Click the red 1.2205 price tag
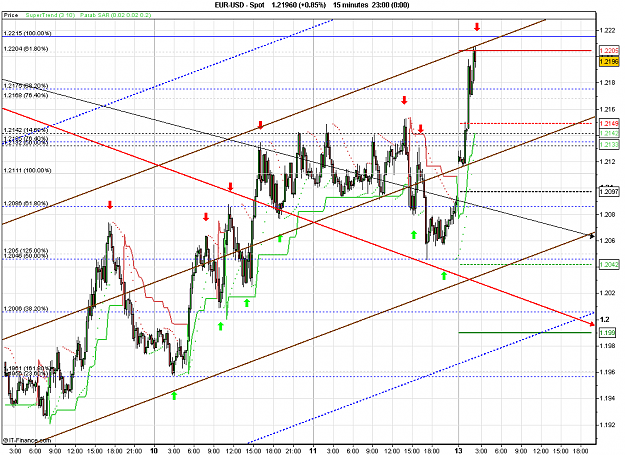Viewport: 625px width, 455px height. coord(609,51)
